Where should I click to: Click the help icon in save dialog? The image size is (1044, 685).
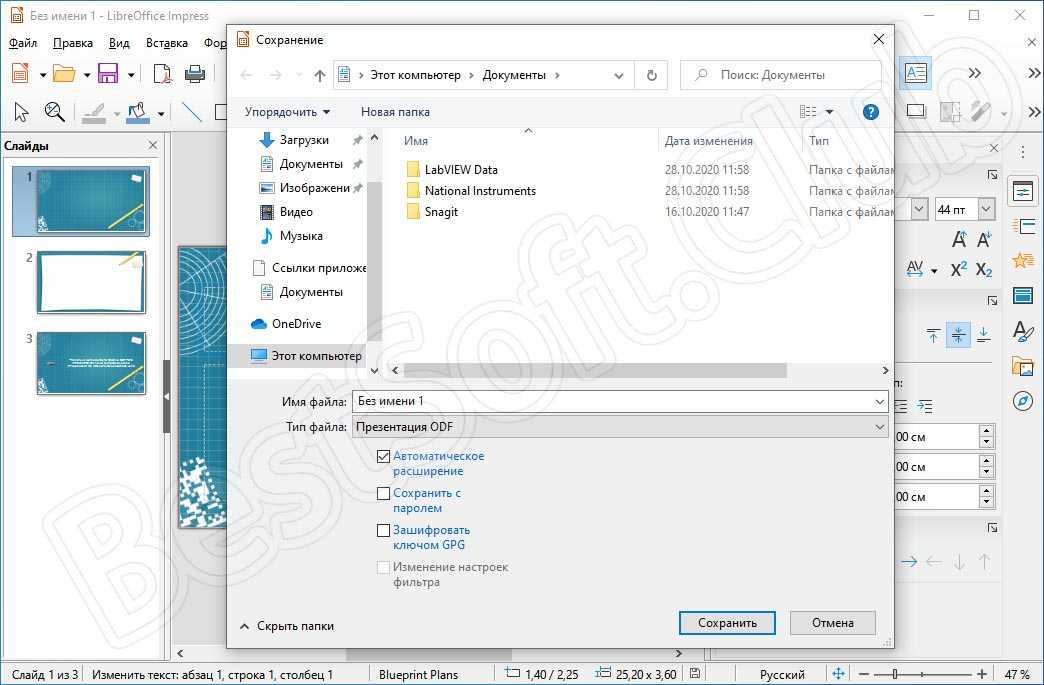click(871, 112)
